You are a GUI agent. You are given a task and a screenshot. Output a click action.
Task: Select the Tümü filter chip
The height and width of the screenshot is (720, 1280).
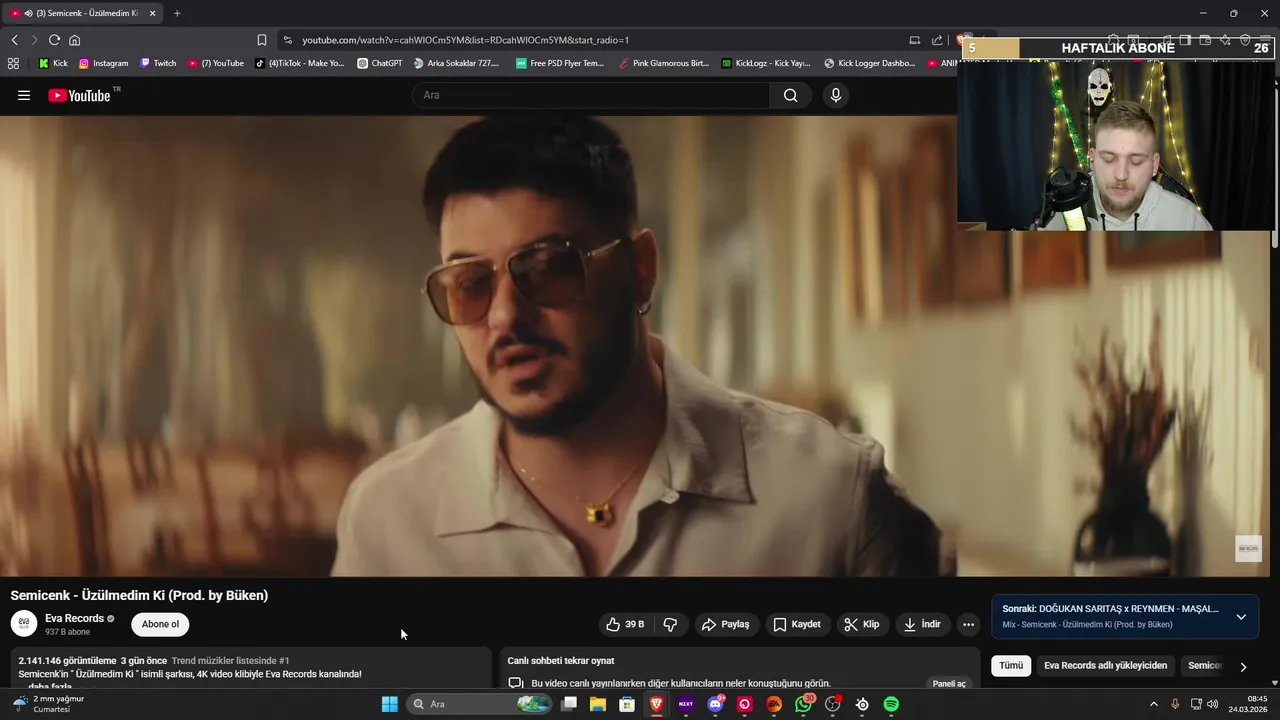click(1011, 665)
